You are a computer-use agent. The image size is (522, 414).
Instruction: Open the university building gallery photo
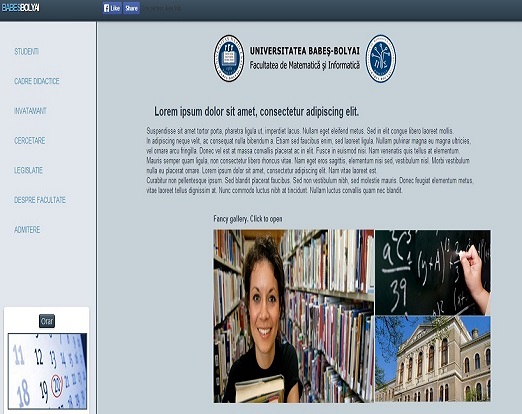tap(433, 359)
